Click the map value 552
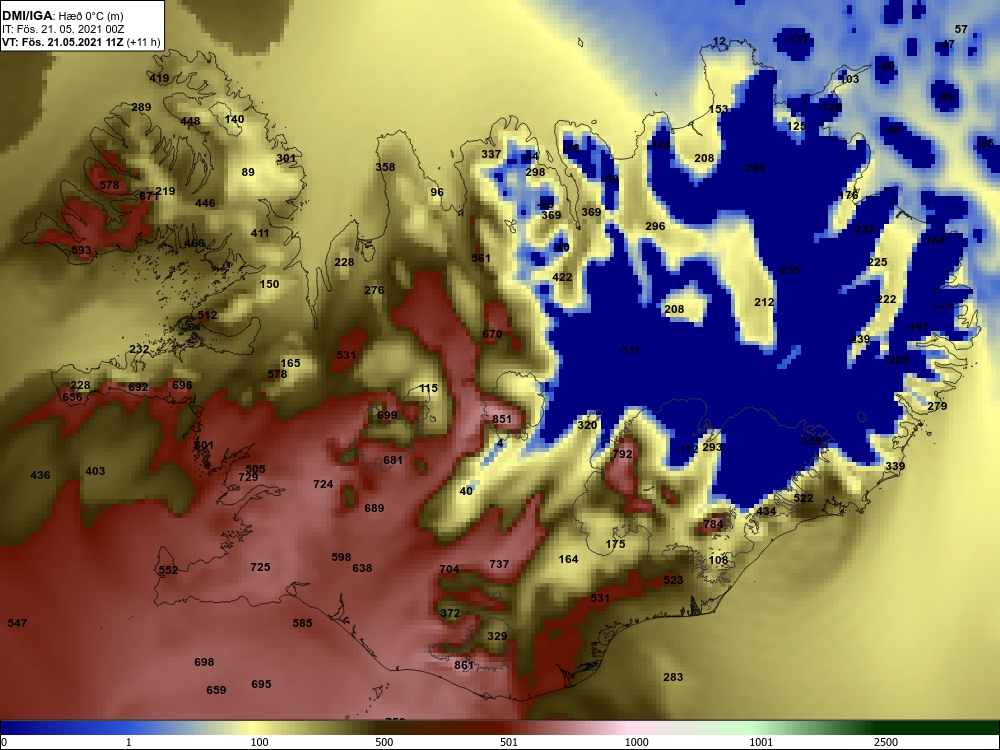The height and width of the screenshot is (750, 1000). click(x=168, y=570)
